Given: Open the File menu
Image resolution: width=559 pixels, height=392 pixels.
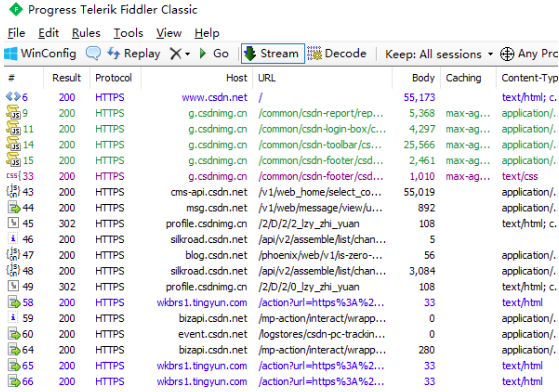Looking at the screenshot, I should [x=16, y=33].
